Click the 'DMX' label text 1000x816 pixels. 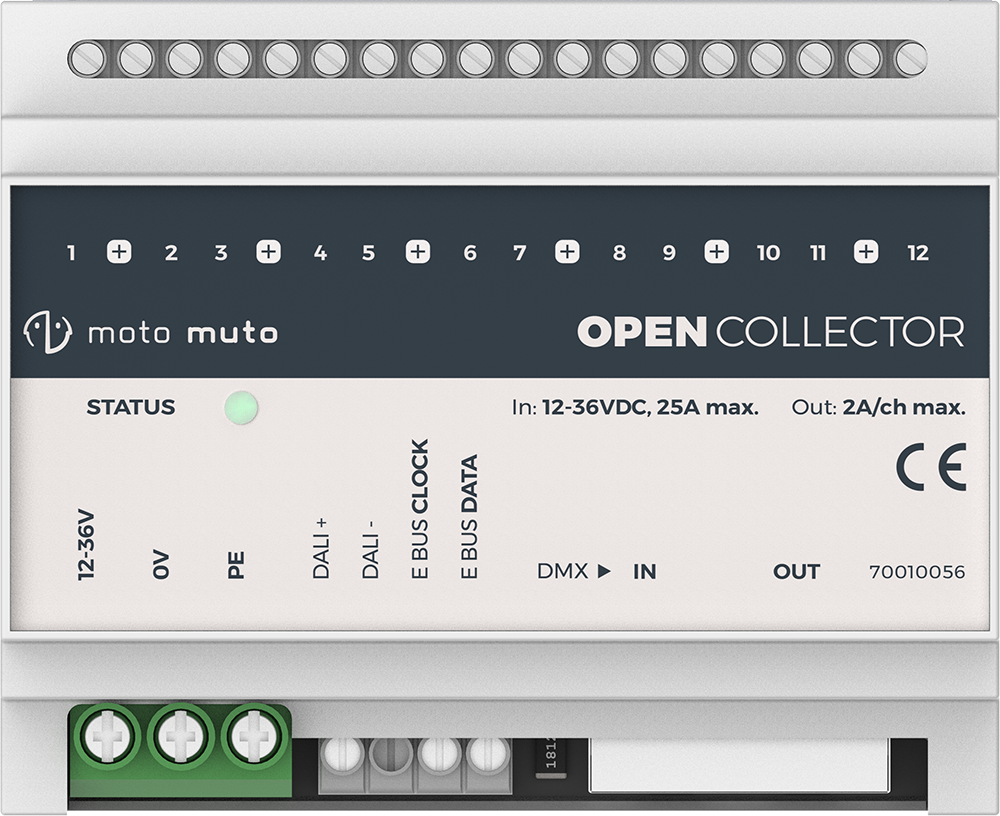tap(562, 571)
